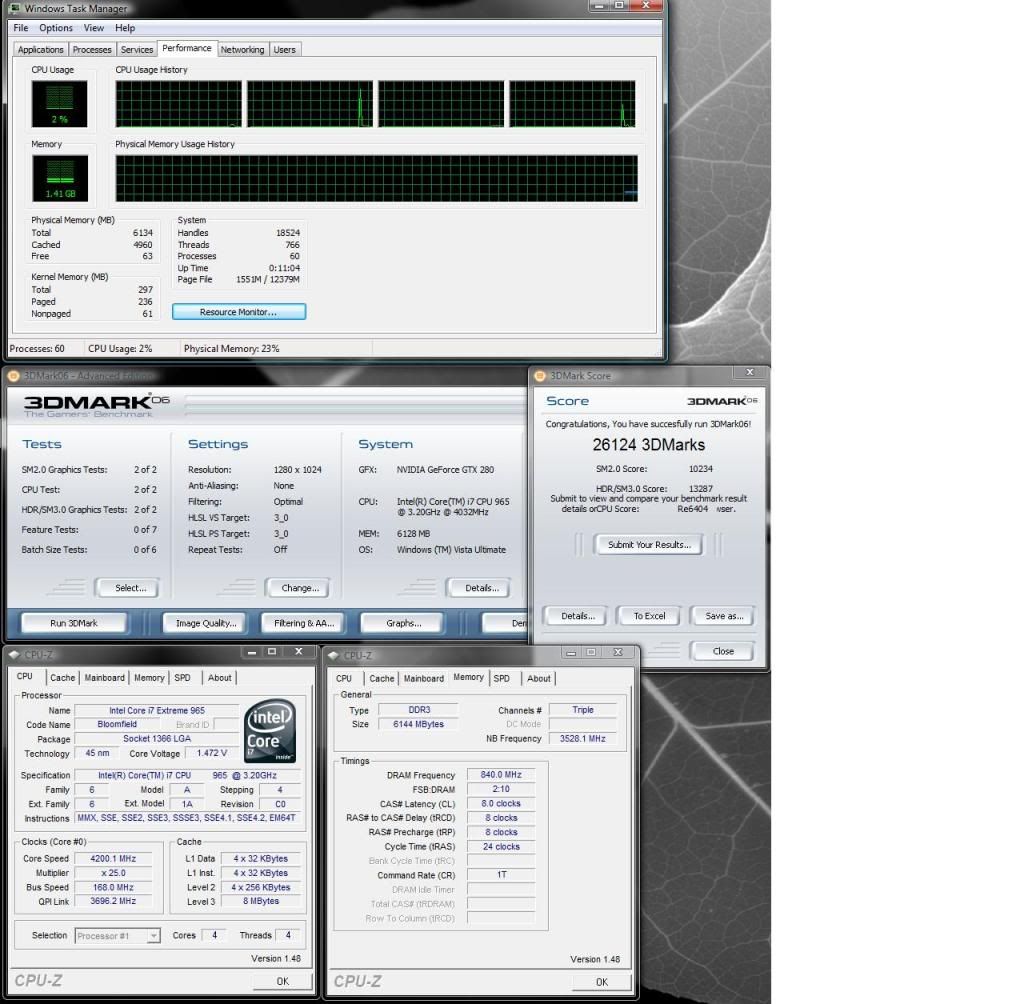The height and width of the screenshot is (1004, 1024).
Task: Click the Task Manager title bar icon
Action: tap(15, 8)
